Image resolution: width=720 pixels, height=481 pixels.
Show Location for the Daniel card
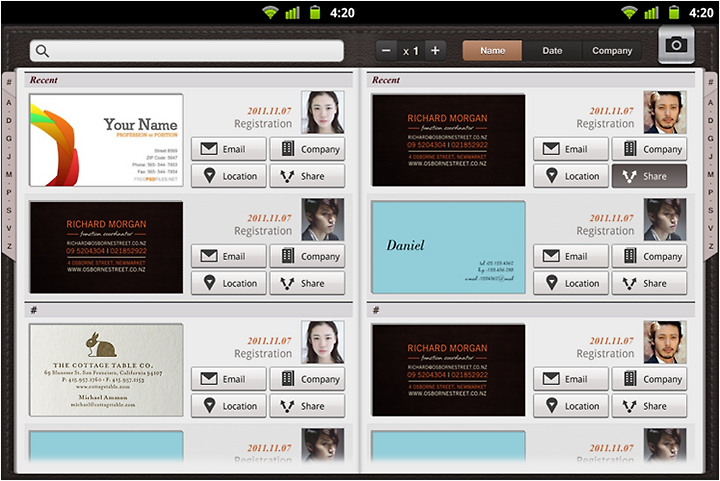coord(571,283)
